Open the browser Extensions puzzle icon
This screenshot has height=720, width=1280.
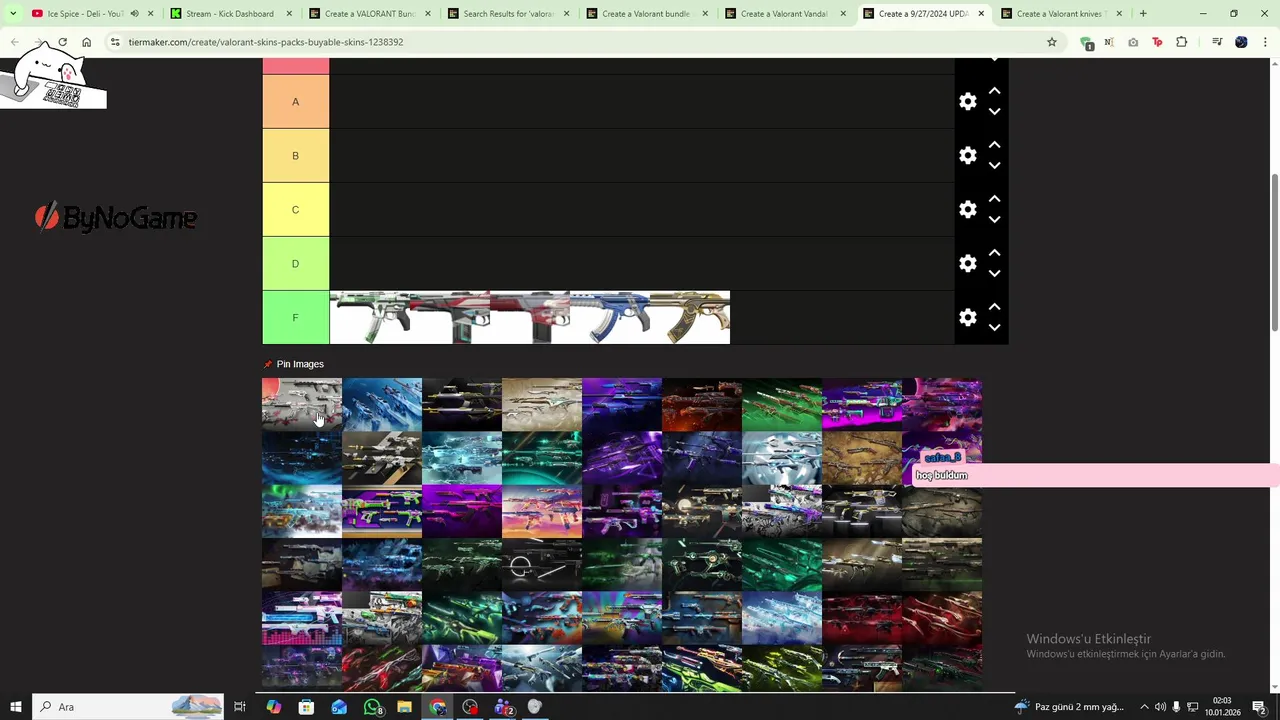[x=1182, y=42]
